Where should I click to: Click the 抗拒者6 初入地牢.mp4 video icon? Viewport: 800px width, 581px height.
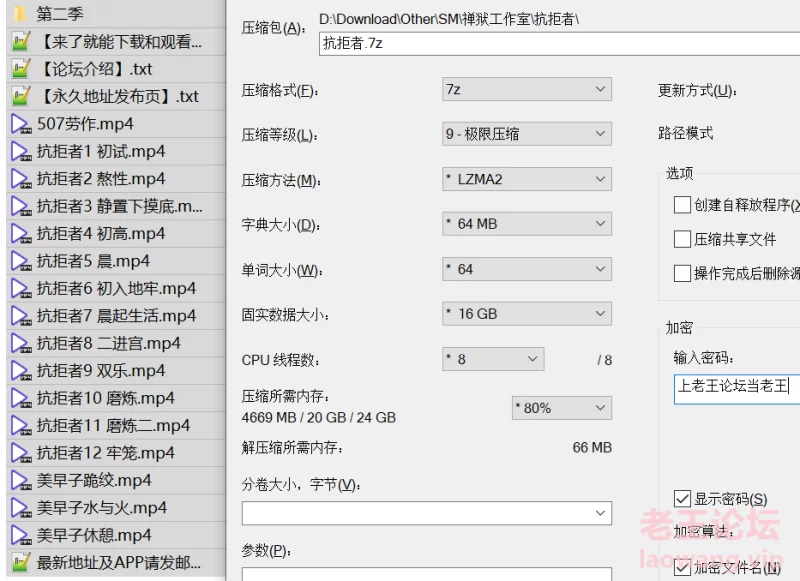tap(21, 289)
